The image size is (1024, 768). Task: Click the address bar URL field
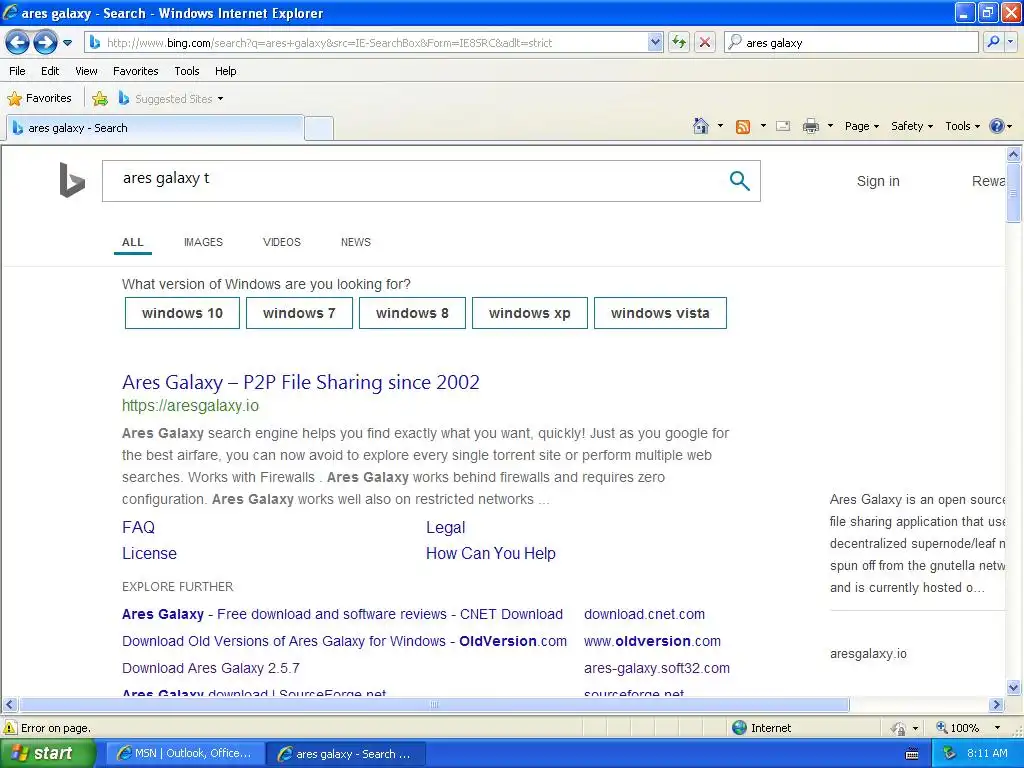point(372,42)
